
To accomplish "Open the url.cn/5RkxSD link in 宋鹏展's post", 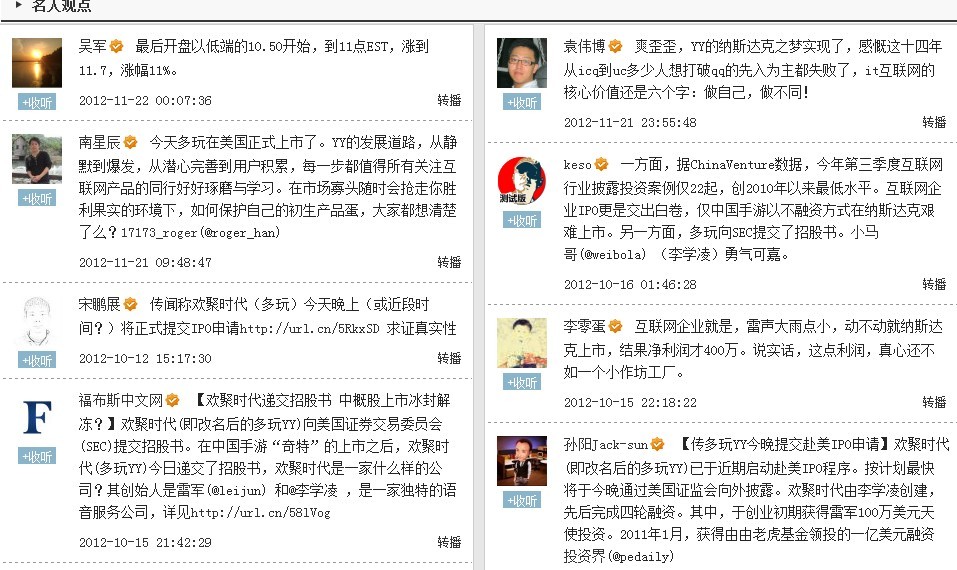I will click(x=309, y=329).
